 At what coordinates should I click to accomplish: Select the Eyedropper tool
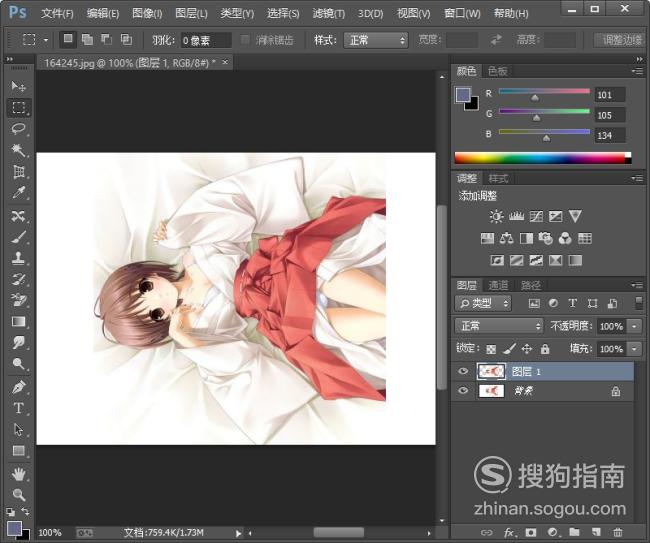click(x=18, y=192)
